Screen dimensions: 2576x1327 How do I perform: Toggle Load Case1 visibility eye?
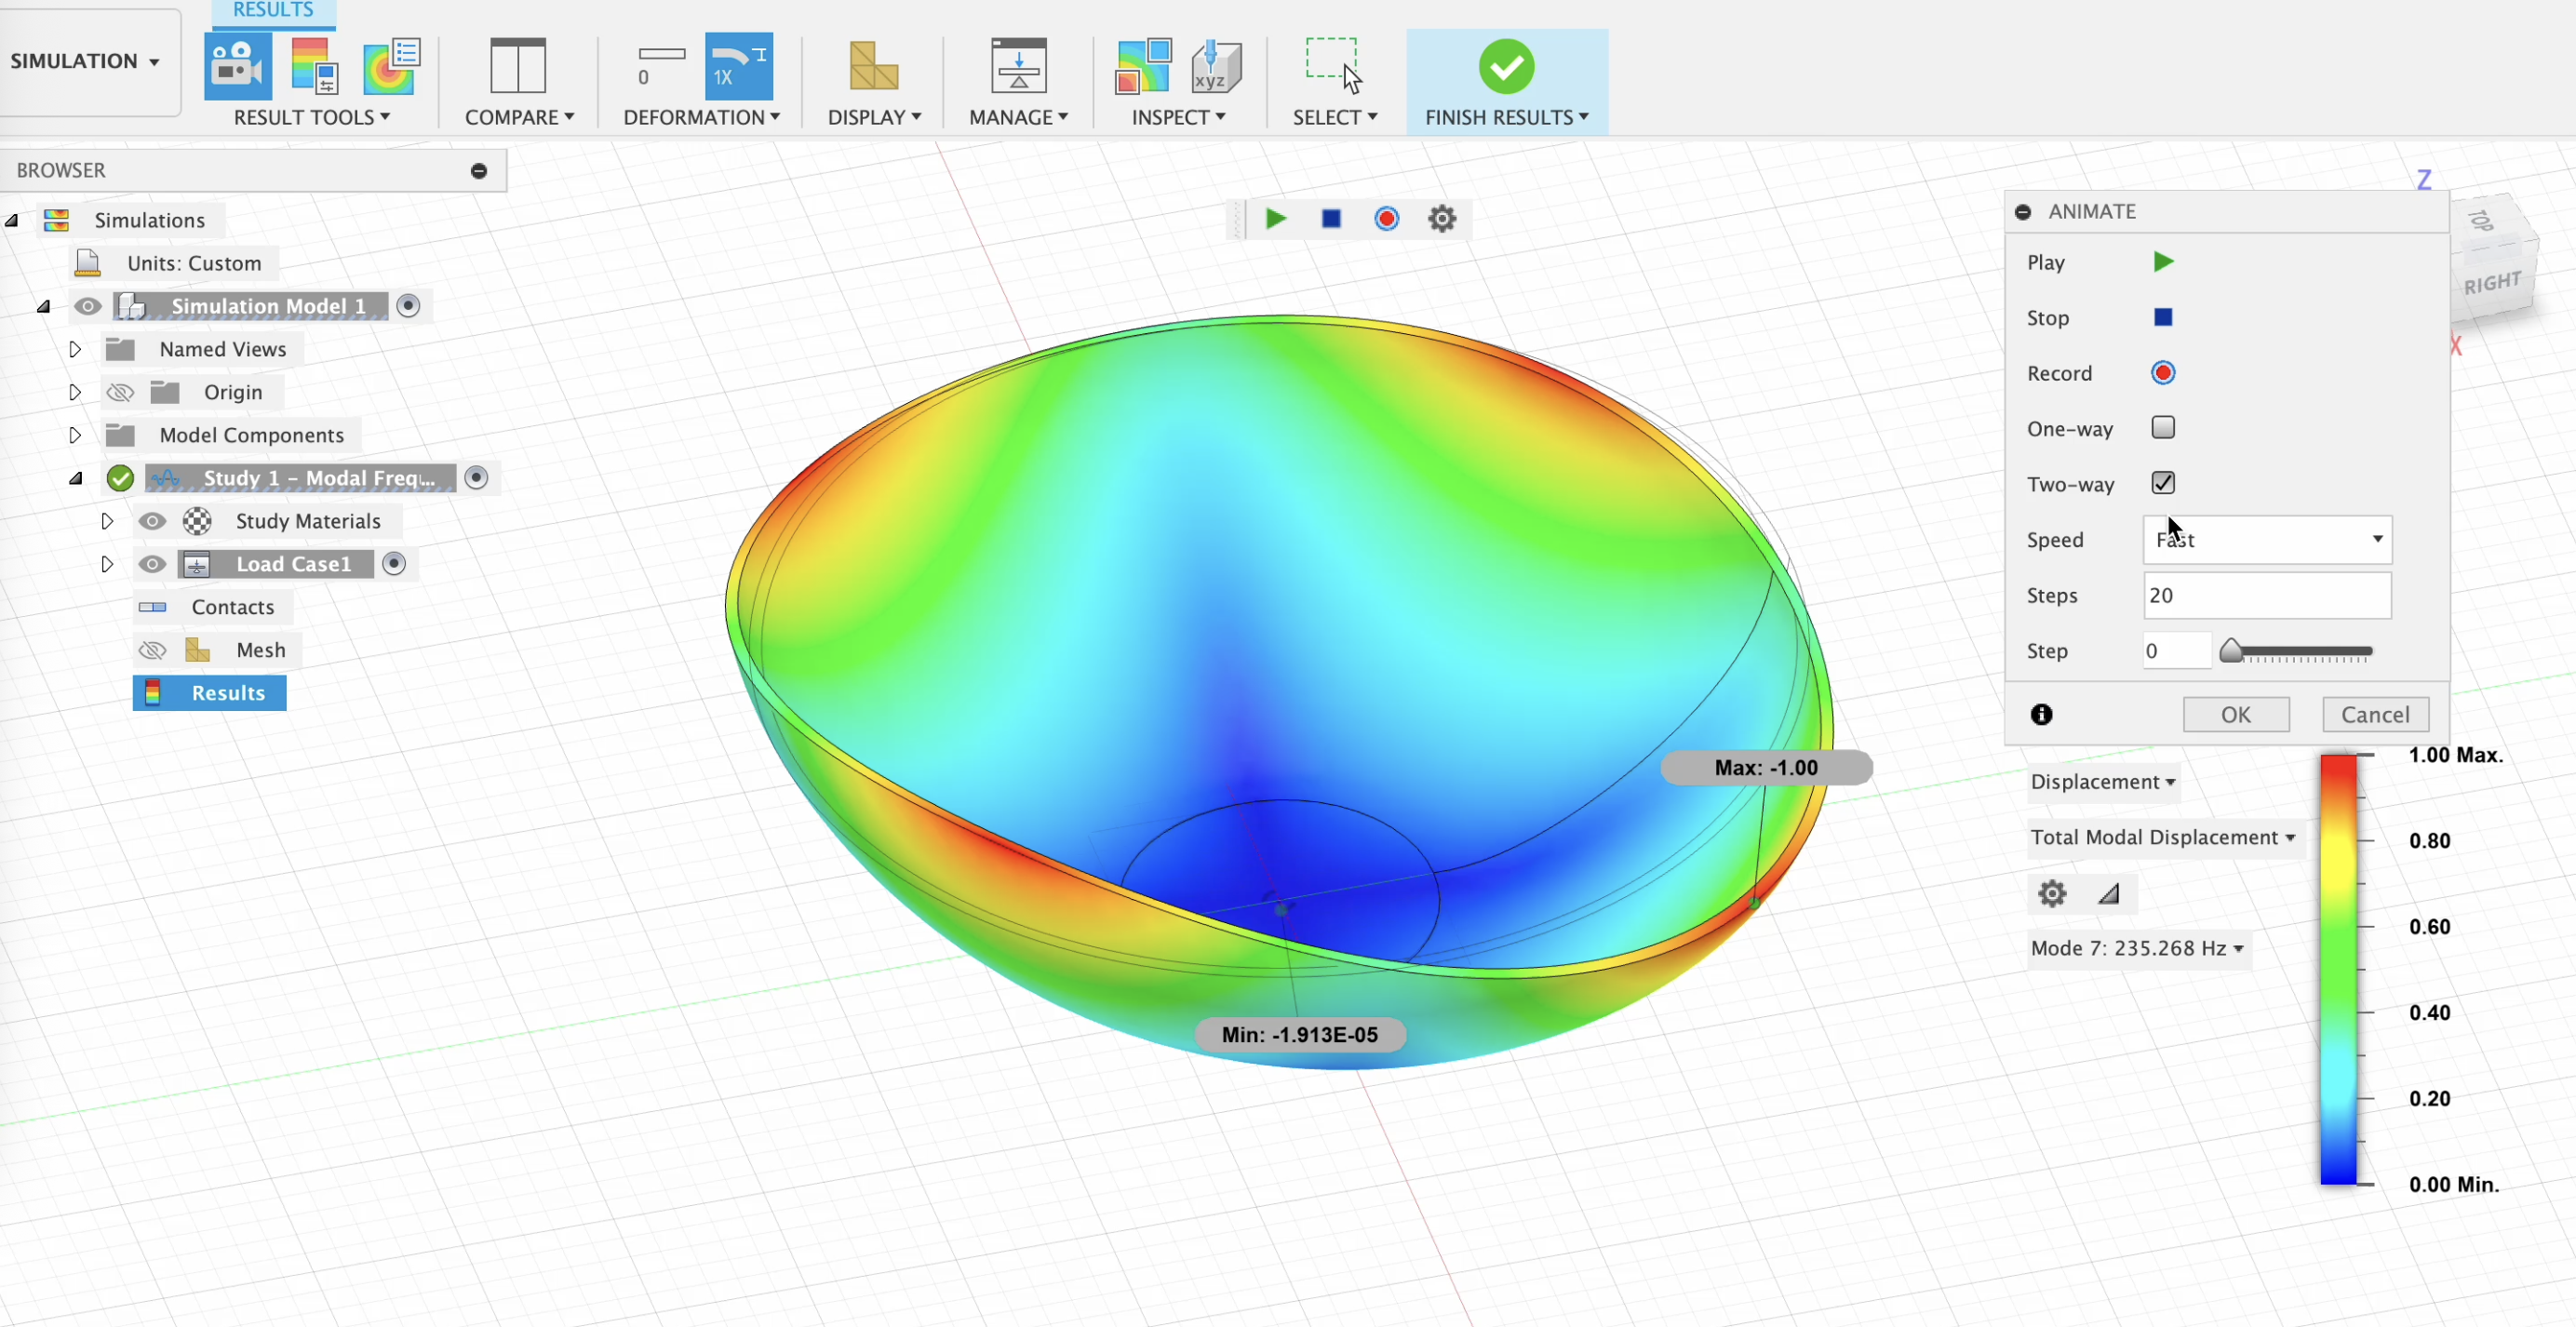[x=152, y=564]
